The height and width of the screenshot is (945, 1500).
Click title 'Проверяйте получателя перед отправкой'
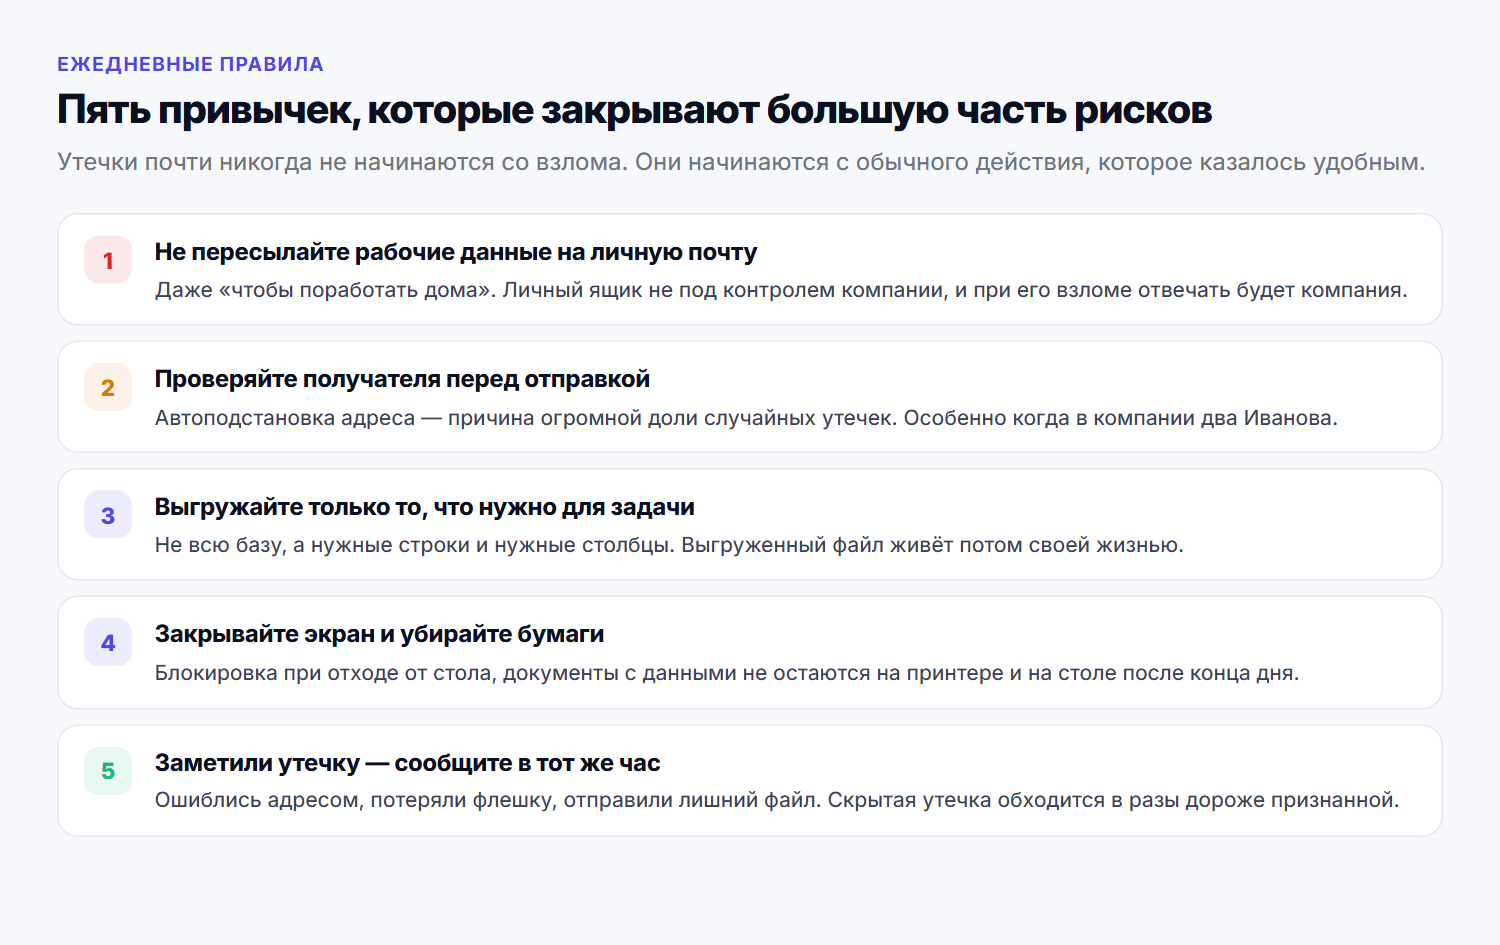402,379
